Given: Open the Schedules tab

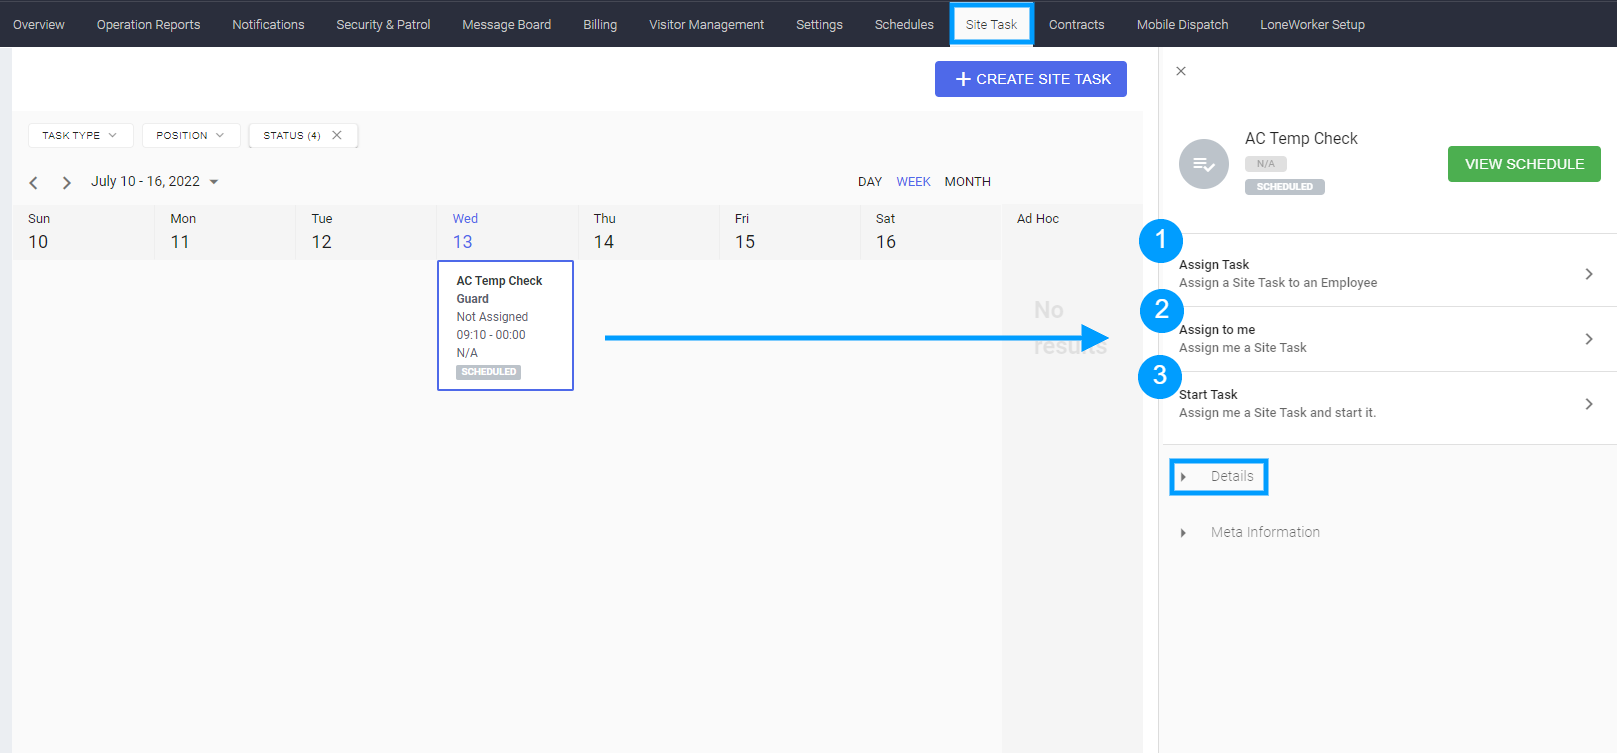Looking at the screenshot, I should [x=904, y=24].
